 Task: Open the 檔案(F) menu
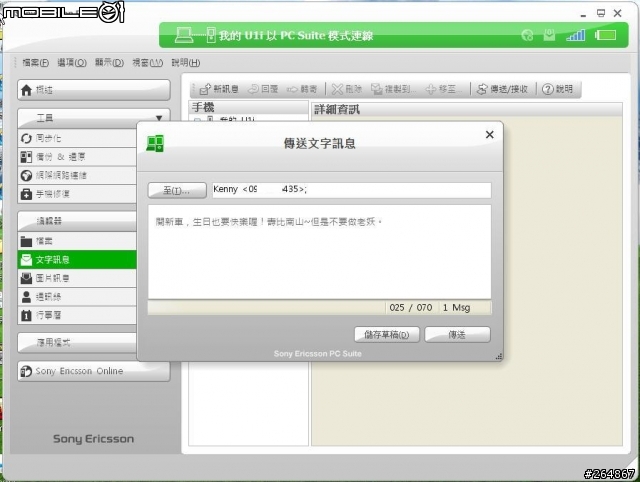point(36,62)
